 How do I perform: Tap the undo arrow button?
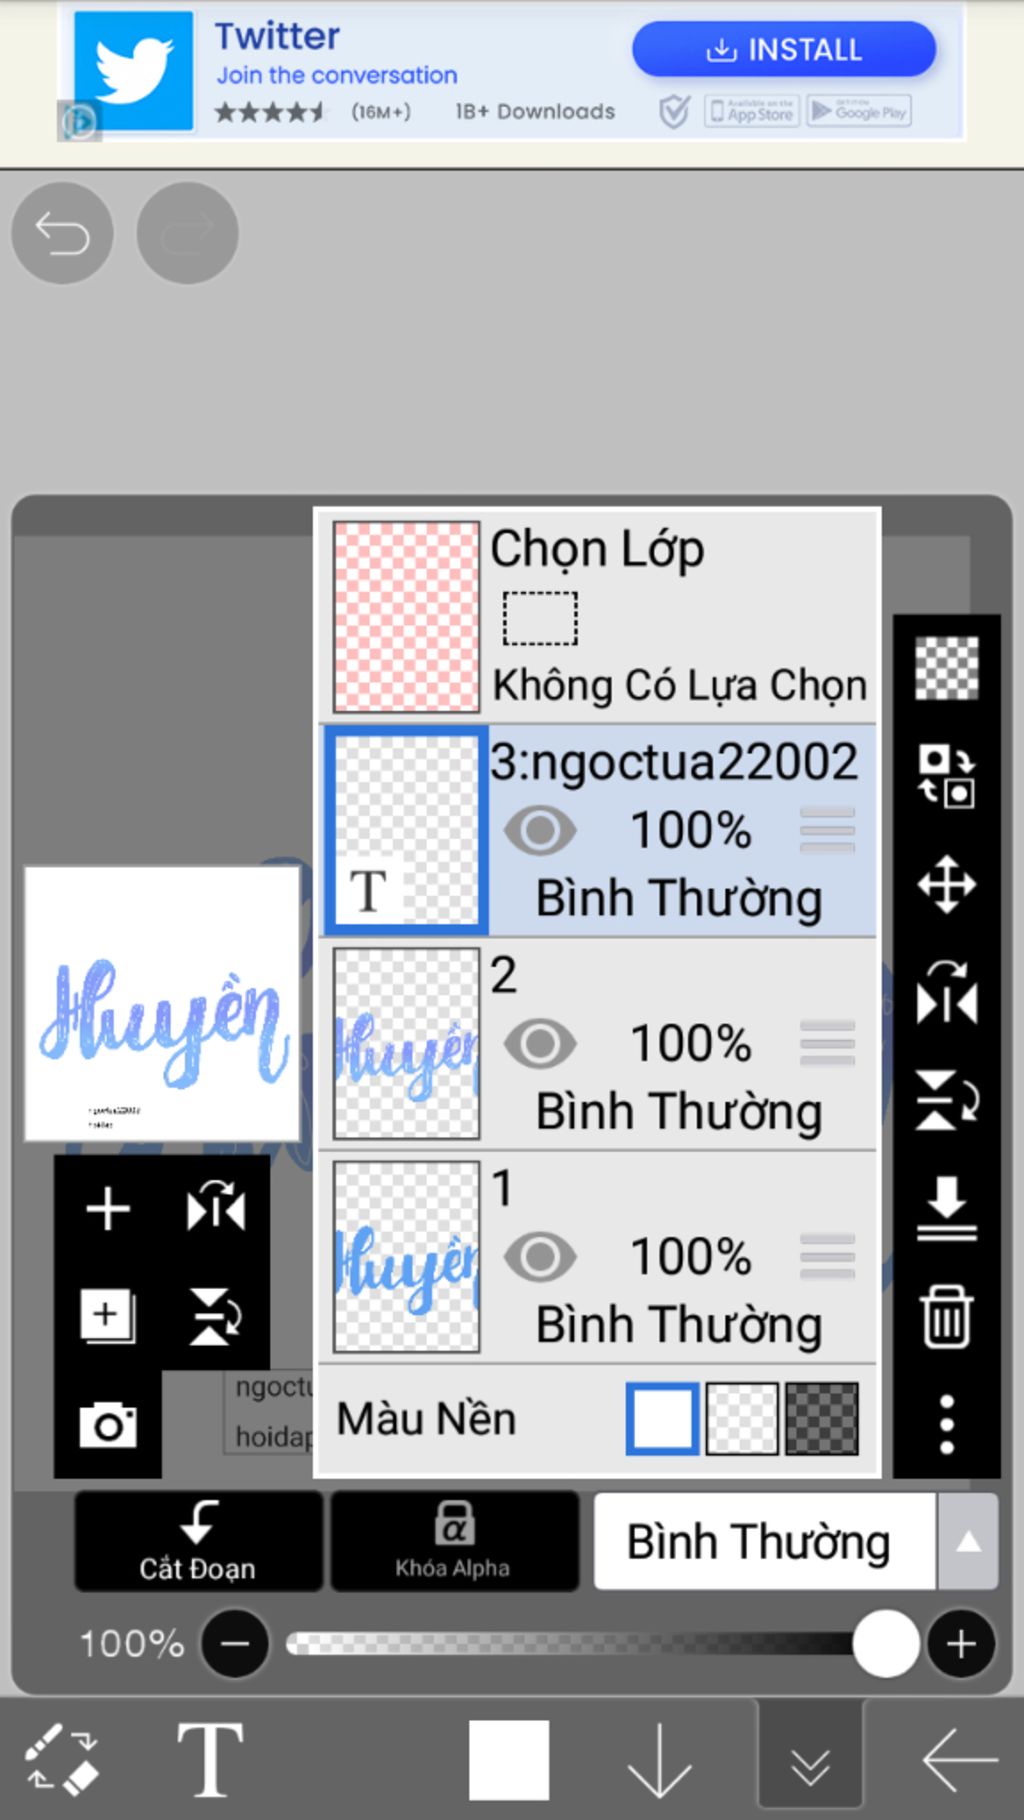click(x=62, y=233)
